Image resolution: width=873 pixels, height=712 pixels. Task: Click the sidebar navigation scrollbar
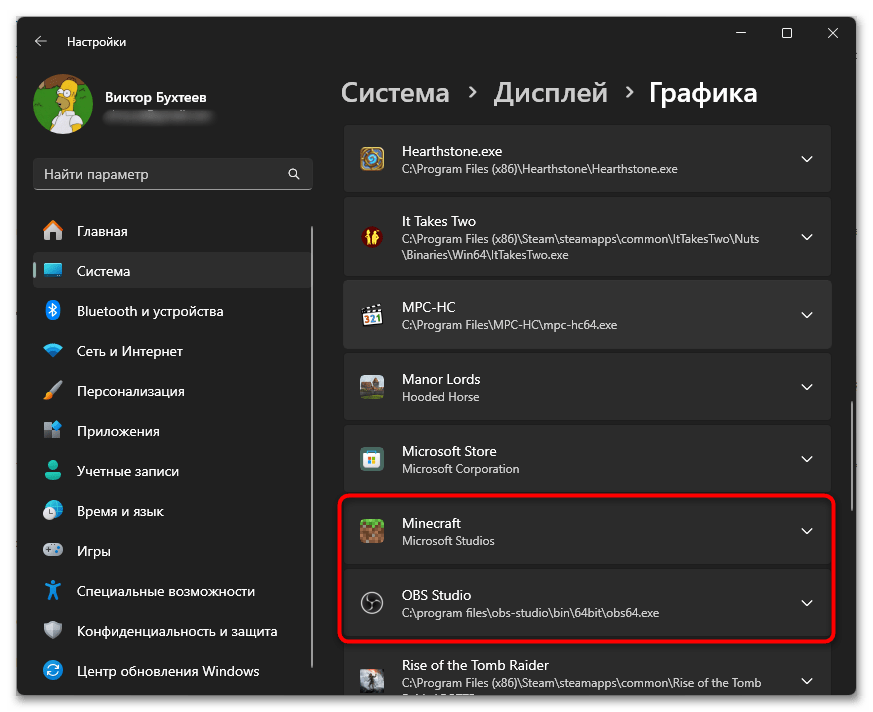(312, 446)
